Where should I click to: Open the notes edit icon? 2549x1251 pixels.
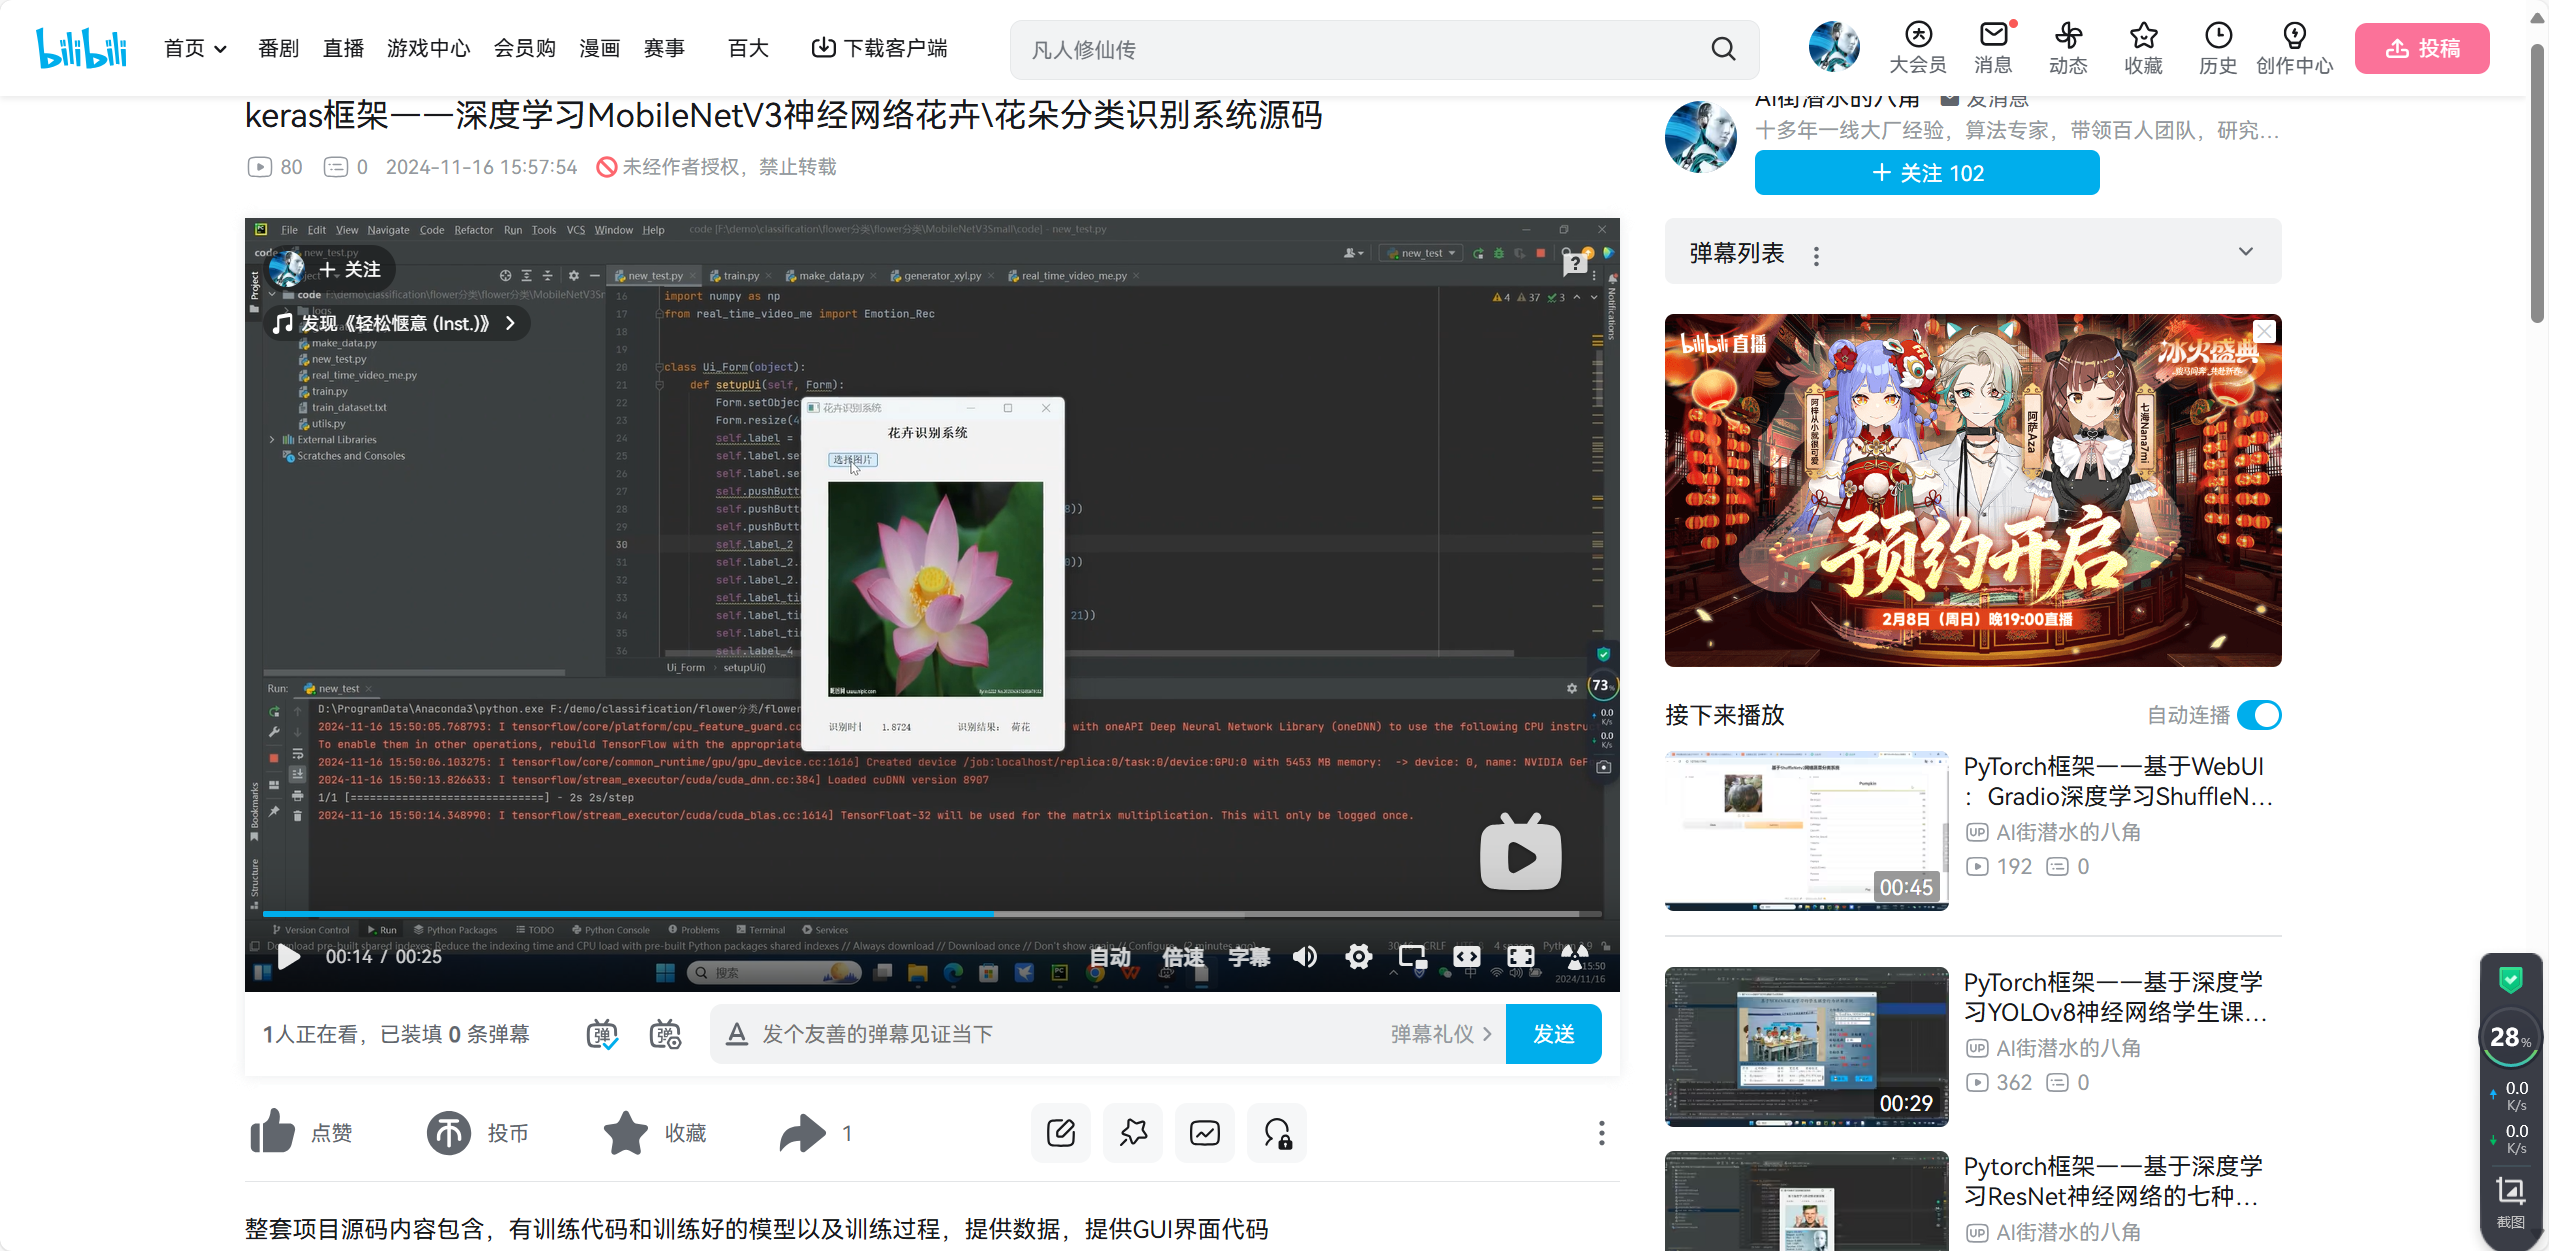pyautogui.click(x=1060, y=1133)
